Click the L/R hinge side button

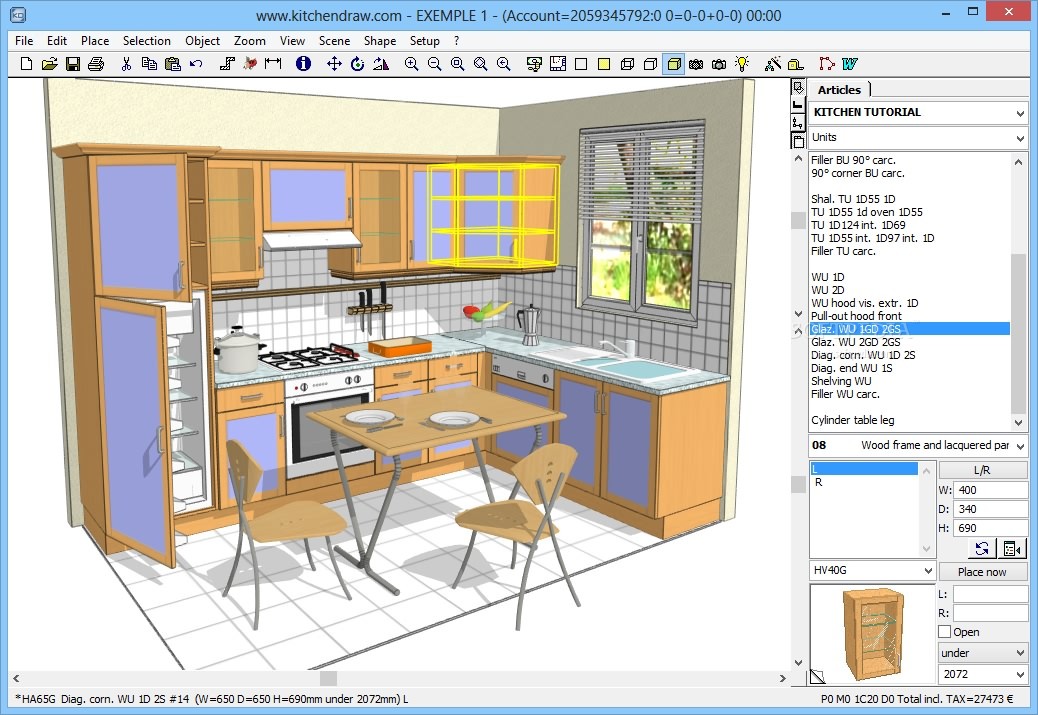982,470
